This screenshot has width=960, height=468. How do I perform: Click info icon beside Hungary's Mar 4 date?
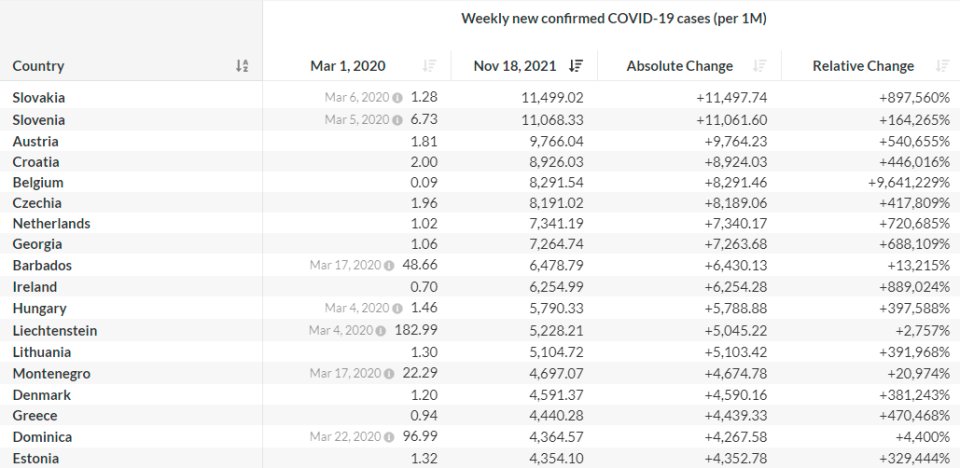coord(397,309)
